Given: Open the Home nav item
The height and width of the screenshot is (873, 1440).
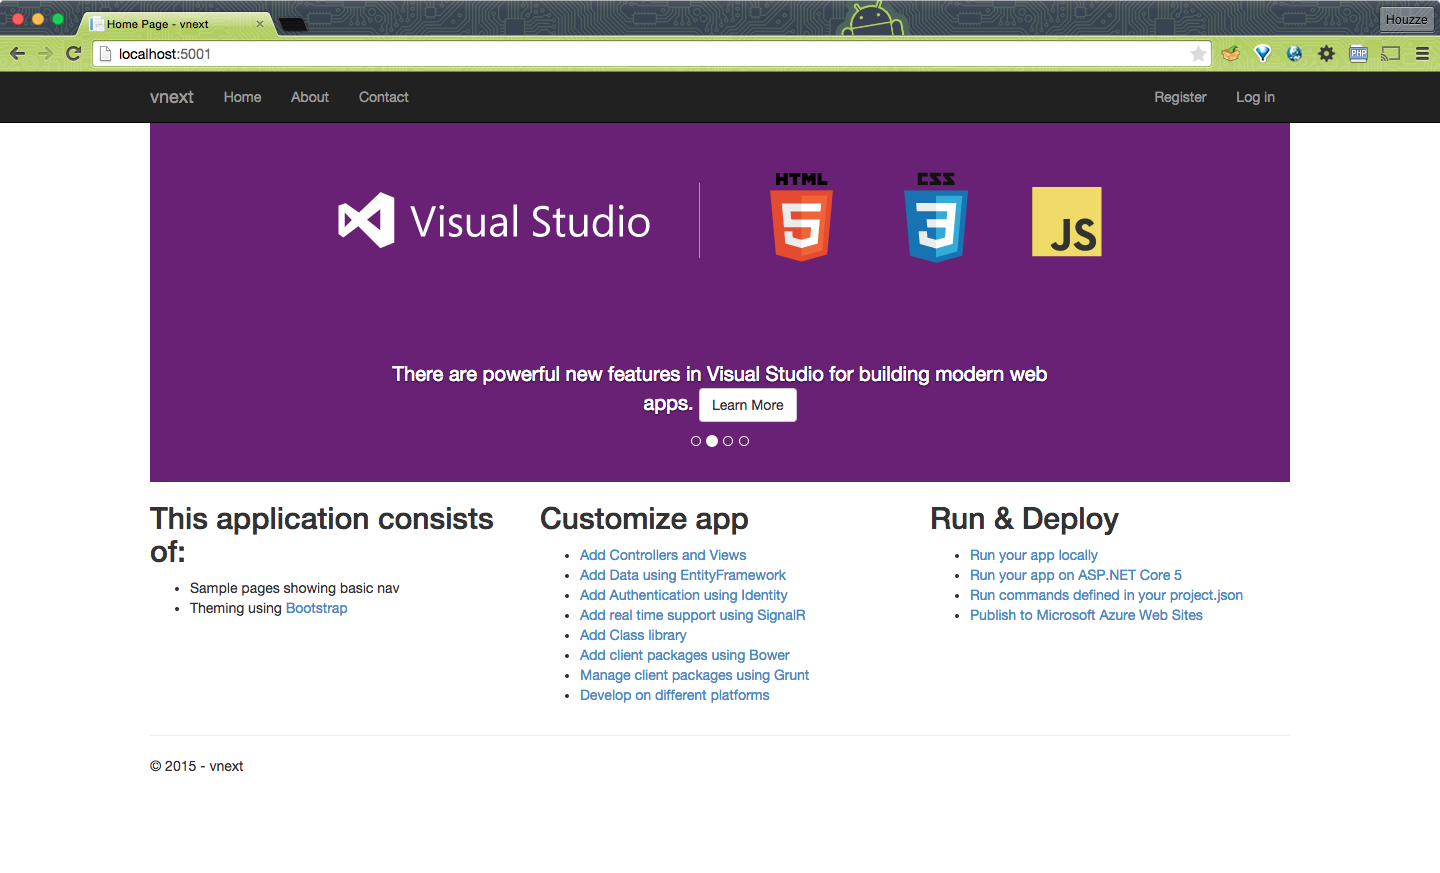Looking at the screenshot, I should [x=242, y=97].
